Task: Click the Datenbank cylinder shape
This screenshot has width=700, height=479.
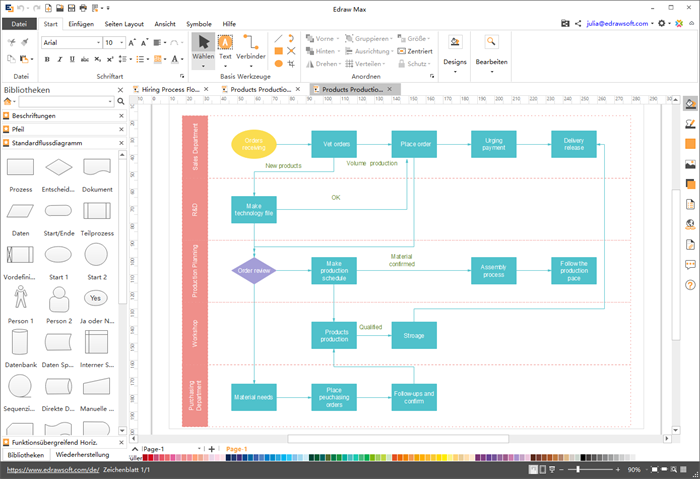Action: point(21,343)
